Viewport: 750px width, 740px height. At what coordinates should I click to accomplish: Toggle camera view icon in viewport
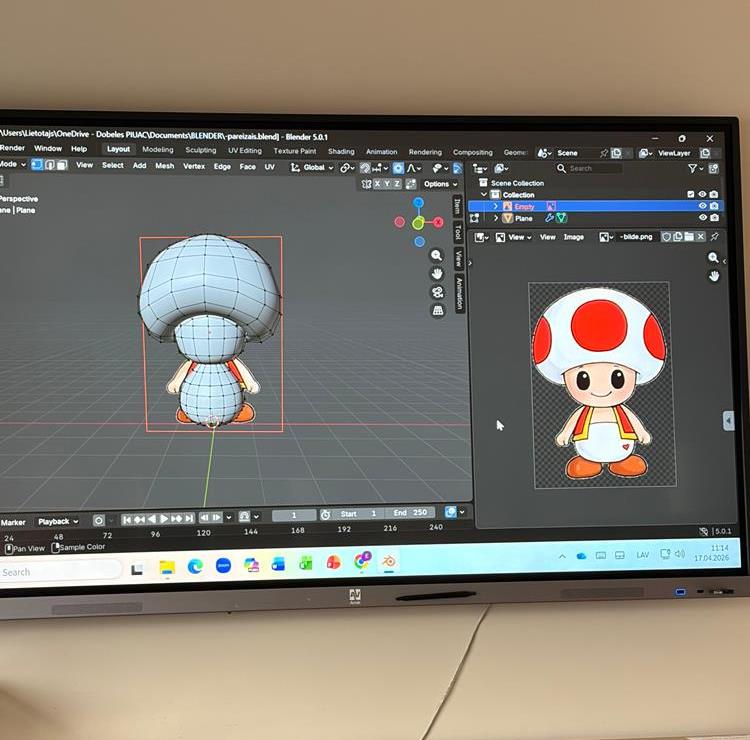pyautogui.click(x=438, y=292)
